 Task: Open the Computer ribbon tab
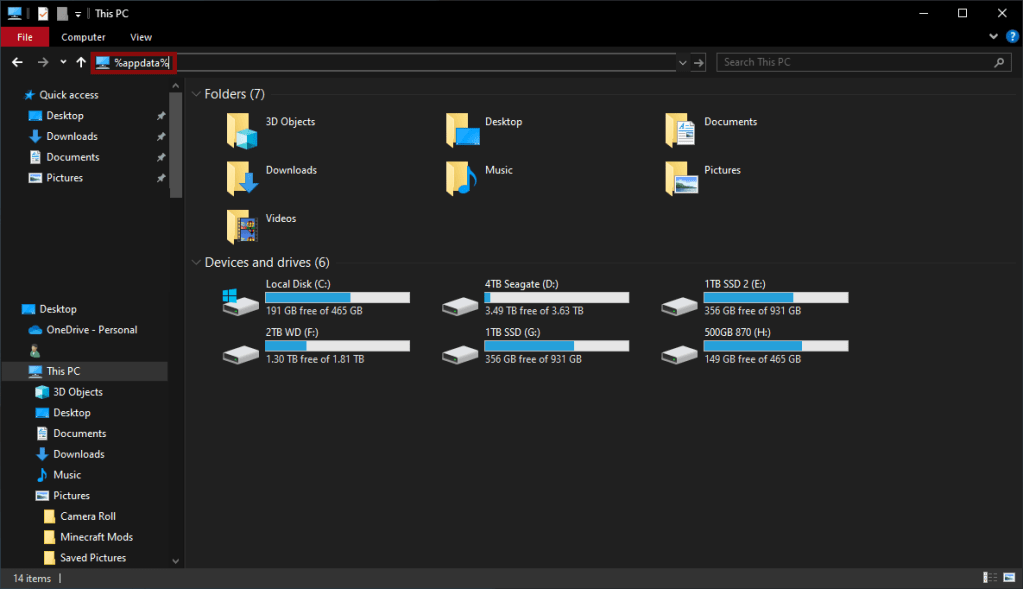83,37
